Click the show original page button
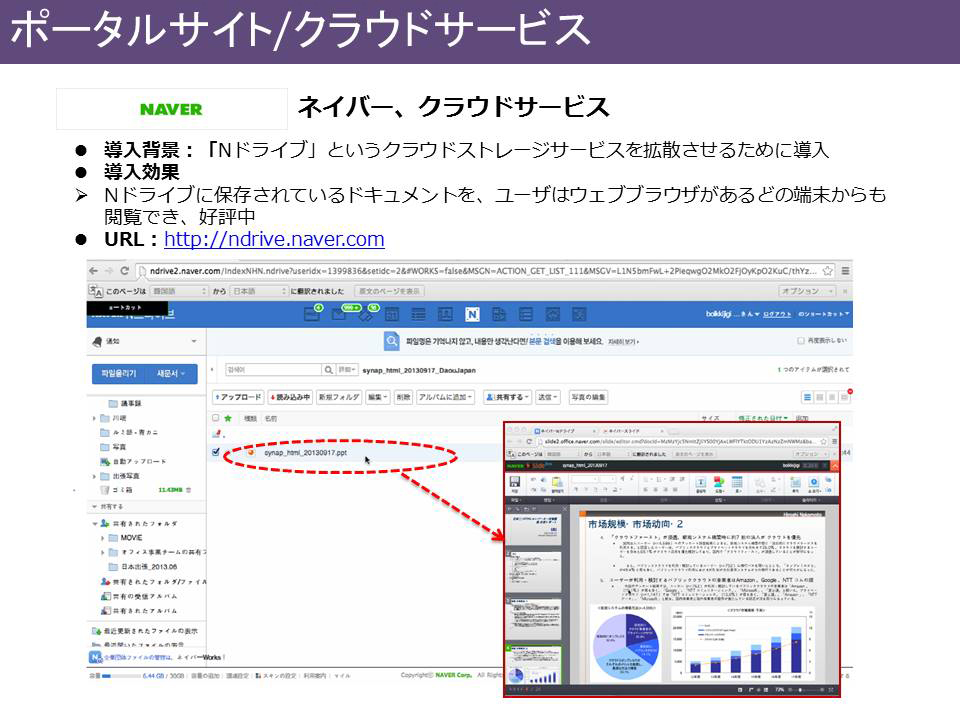This screenshot has height=720, width=960. 389,291
